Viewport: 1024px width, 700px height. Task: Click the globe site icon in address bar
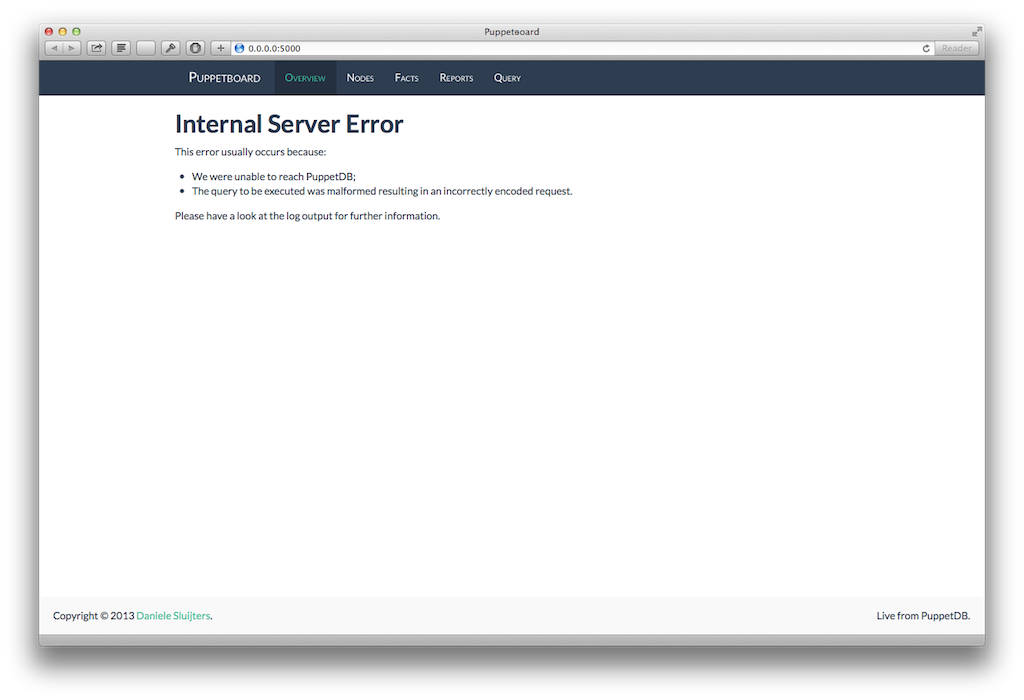click(x=240, y=48)
